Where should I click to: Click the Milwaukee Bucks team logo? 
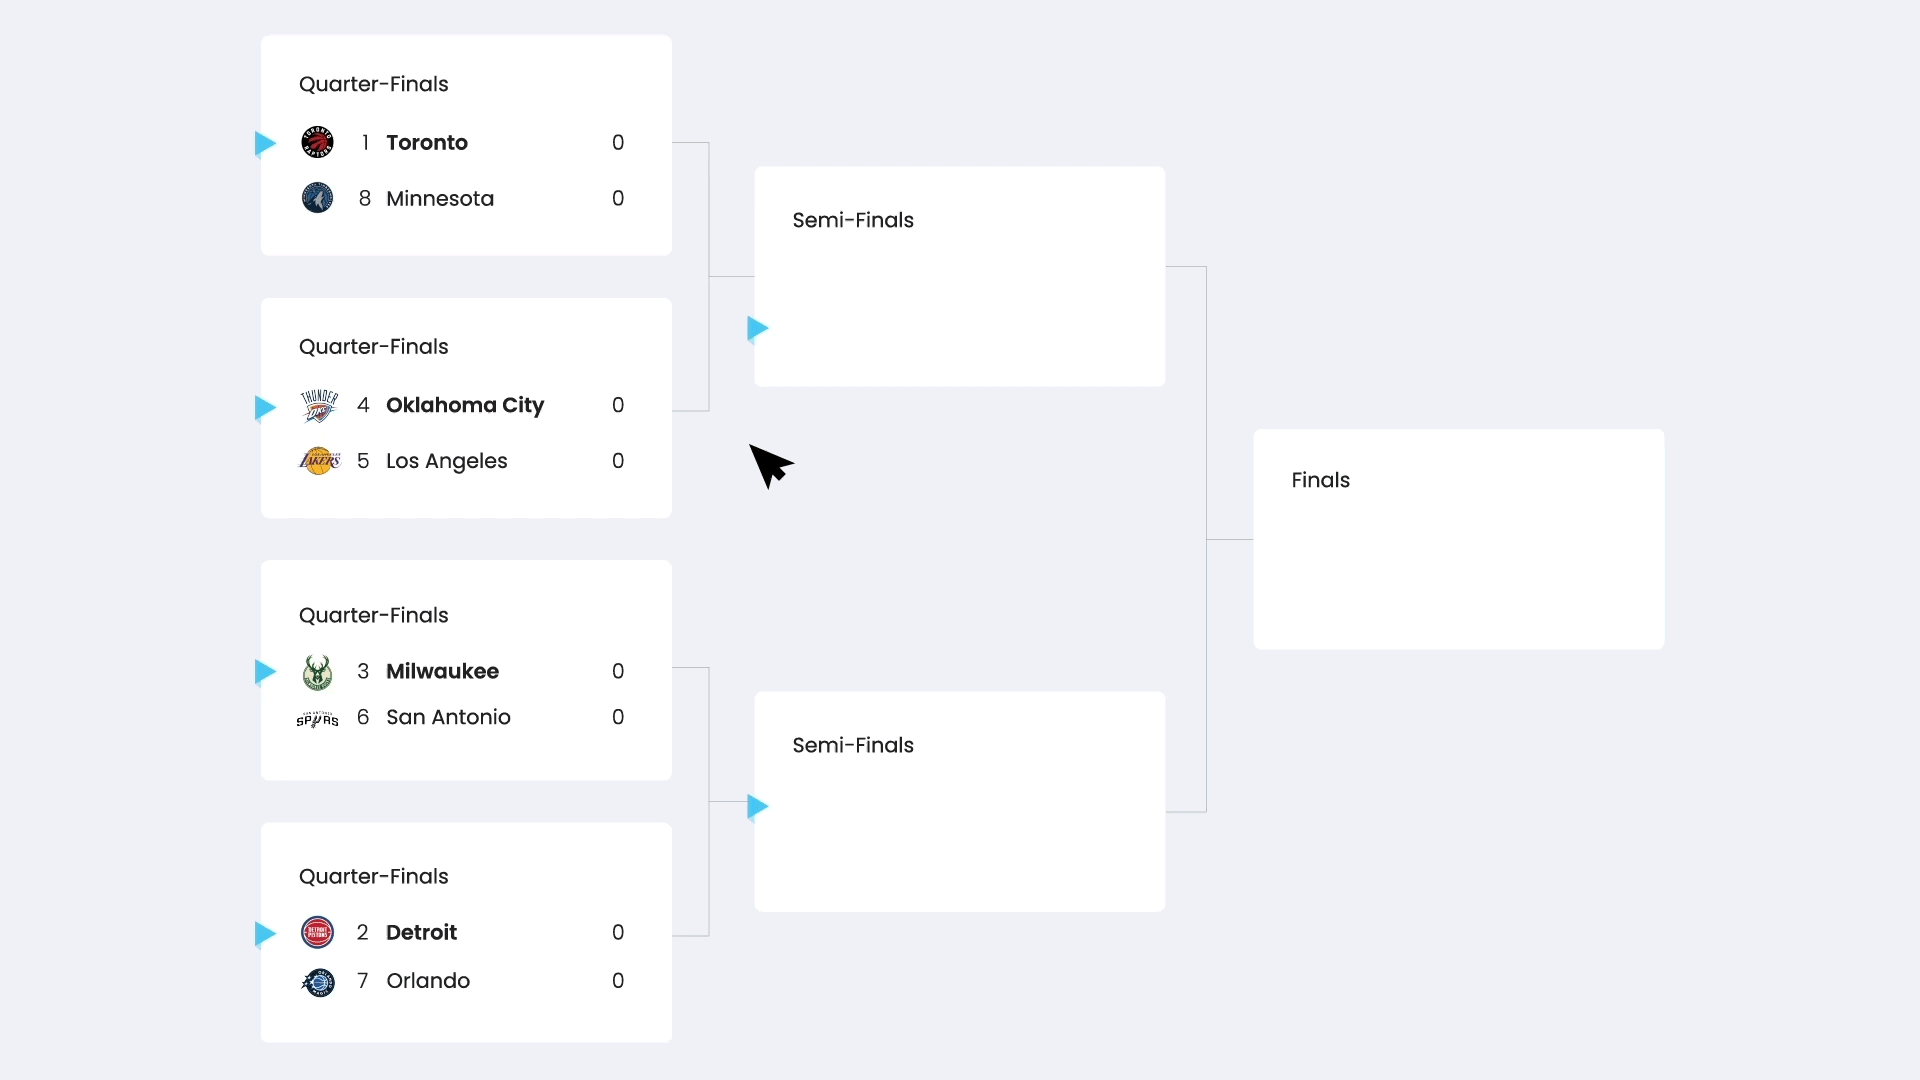(x=317, y=672)
